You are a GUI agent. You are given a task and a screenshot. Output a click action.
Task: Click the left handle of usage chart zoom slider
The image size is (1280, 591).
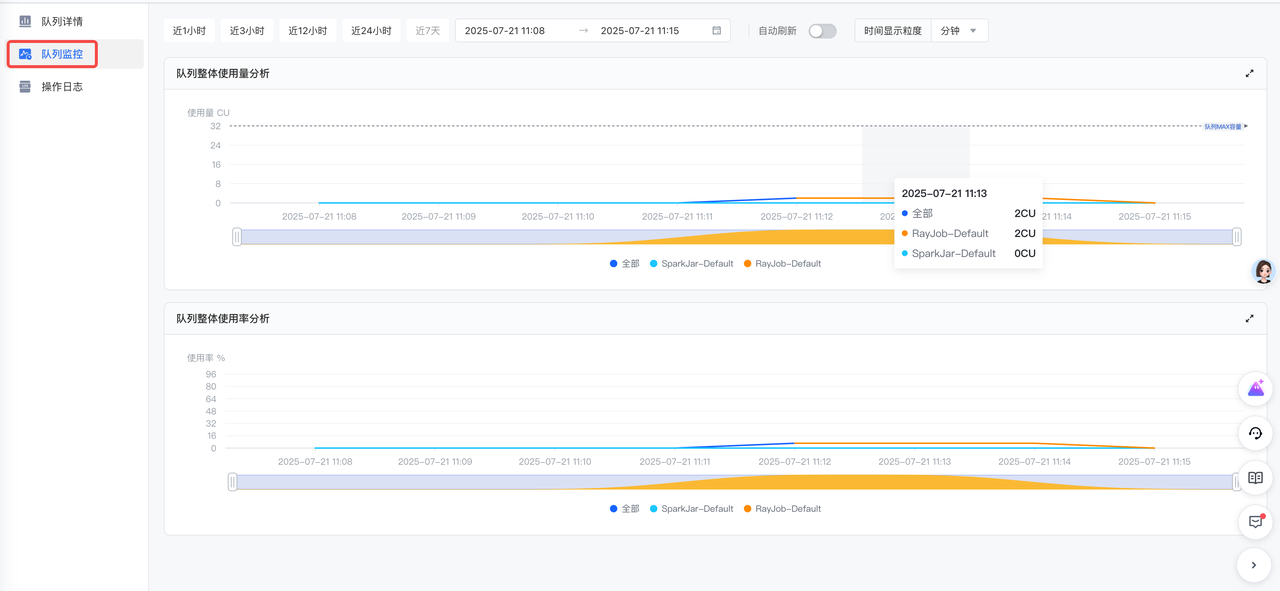[x=237, y=237]
